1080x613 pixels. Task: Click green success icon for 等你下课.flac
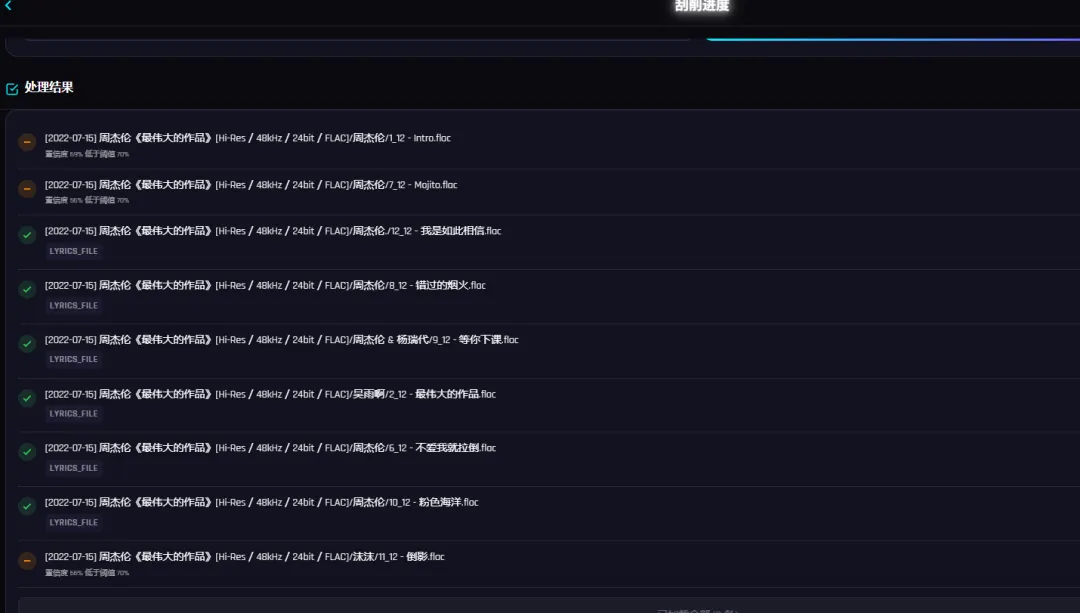tap(27, 344)
